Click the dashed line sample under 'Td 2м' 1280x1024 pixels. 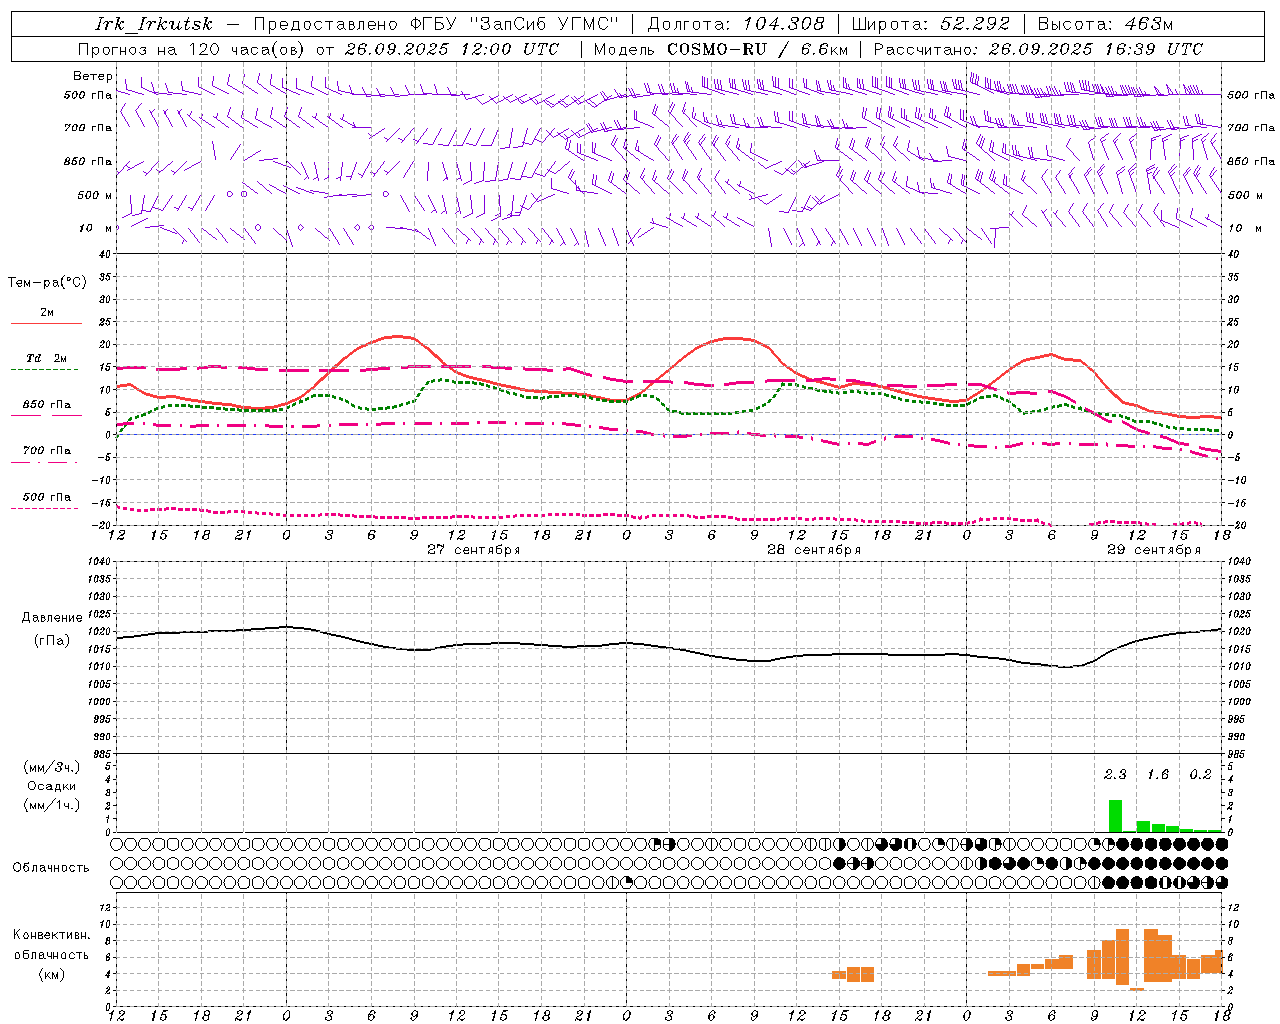[45, 370]
